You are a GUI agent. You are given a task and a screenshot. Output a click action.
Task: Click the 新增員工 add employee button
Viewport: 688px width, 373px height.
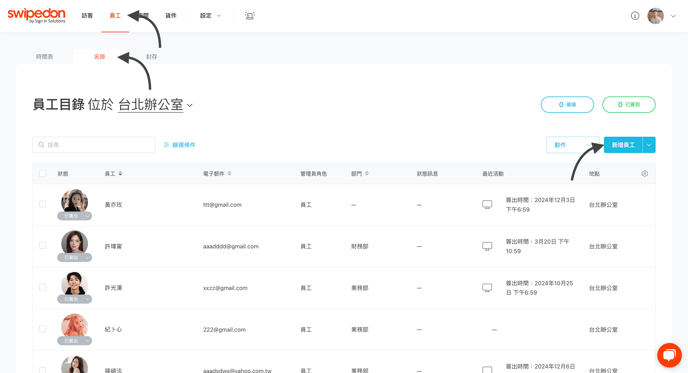pyautogui.click(x=623, y=145)
